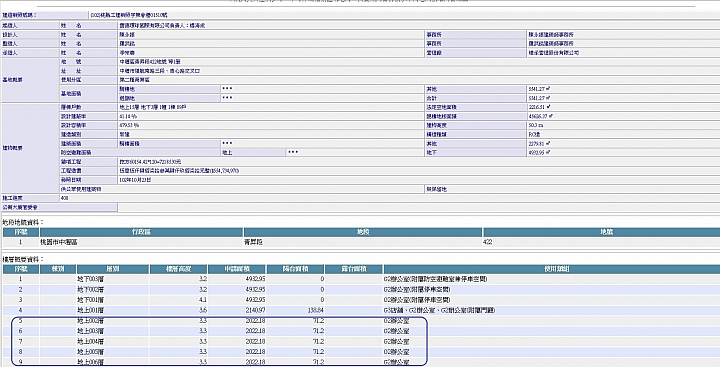Click the 層別 column header
This screenshot has height=367, width=720.
(x=113, y=269)
